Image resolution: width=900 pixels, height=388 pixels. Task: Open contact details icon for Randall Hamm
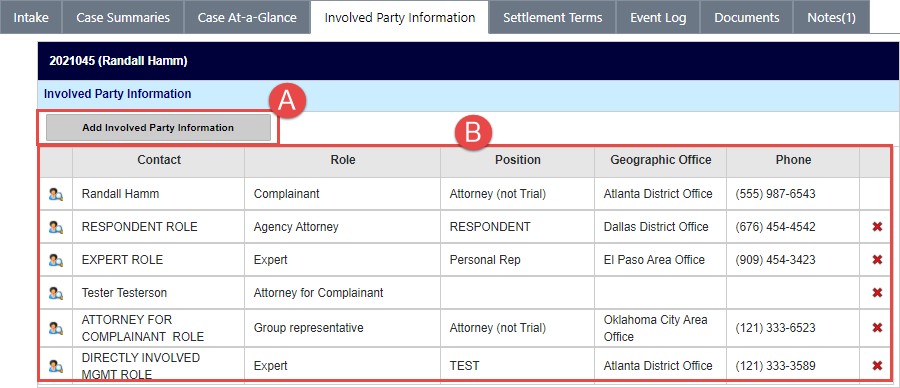(56, 195)
